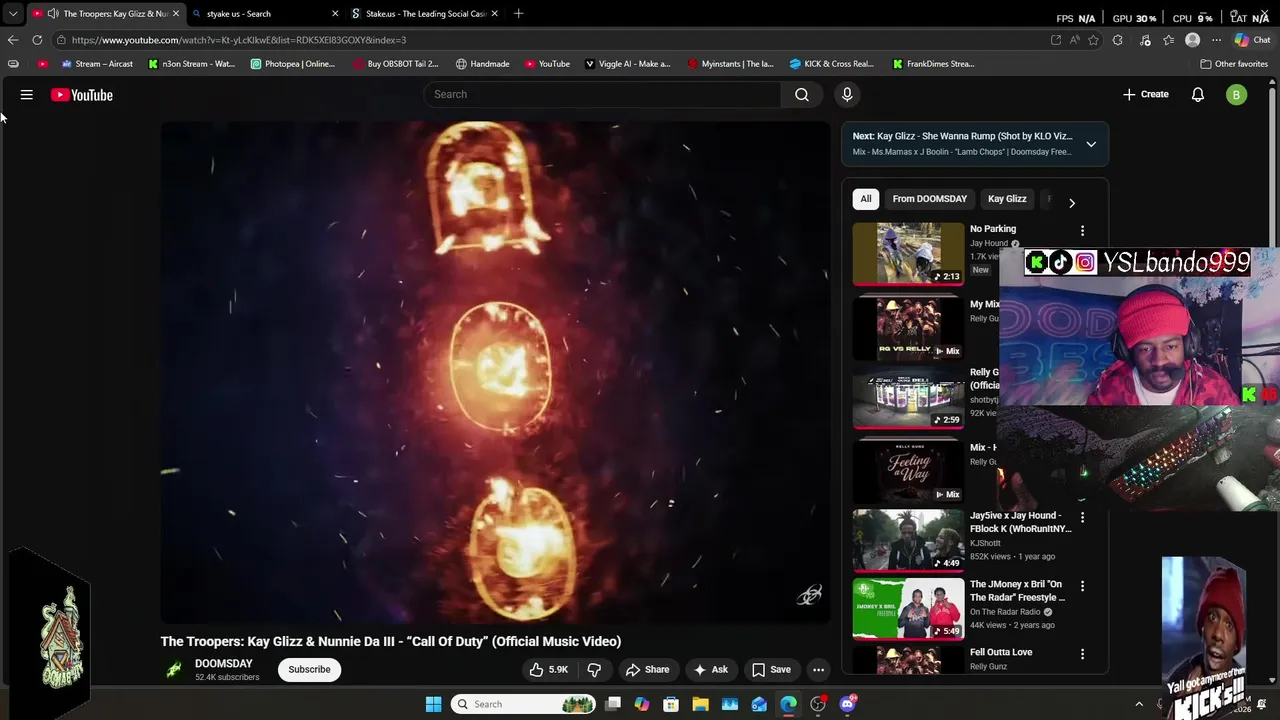1280x720 pixels.
Task: Expand the Next playlist panel chevron
Action: click(1091, 144)
